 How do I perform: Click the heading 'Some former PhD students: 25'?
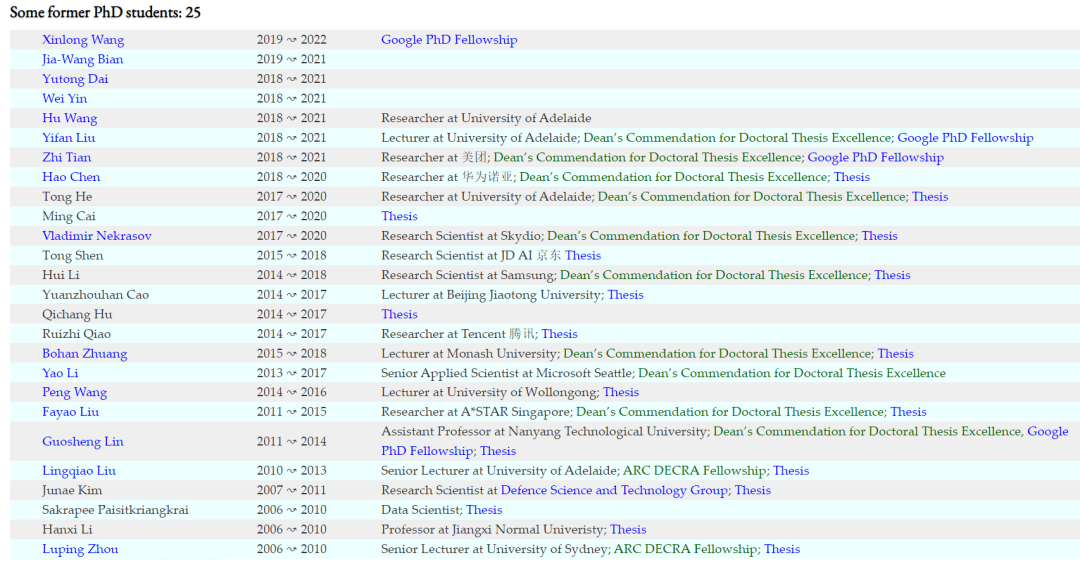pyautogui.click(x=105, y=12)
